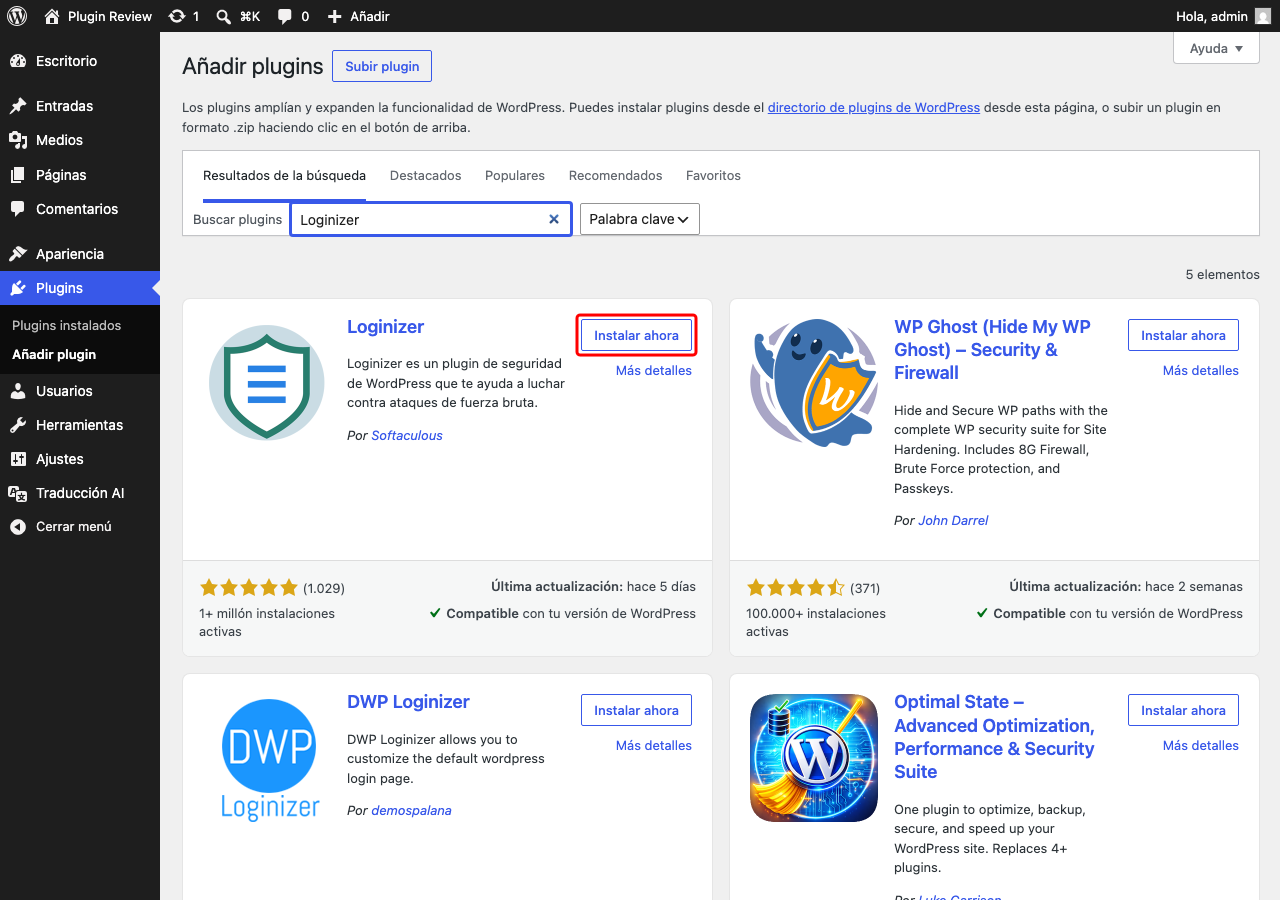Open Más detalles for Optimal State
Image resolution: width=1280 pixels, height=900 pixels.
tap(1201, 745)
